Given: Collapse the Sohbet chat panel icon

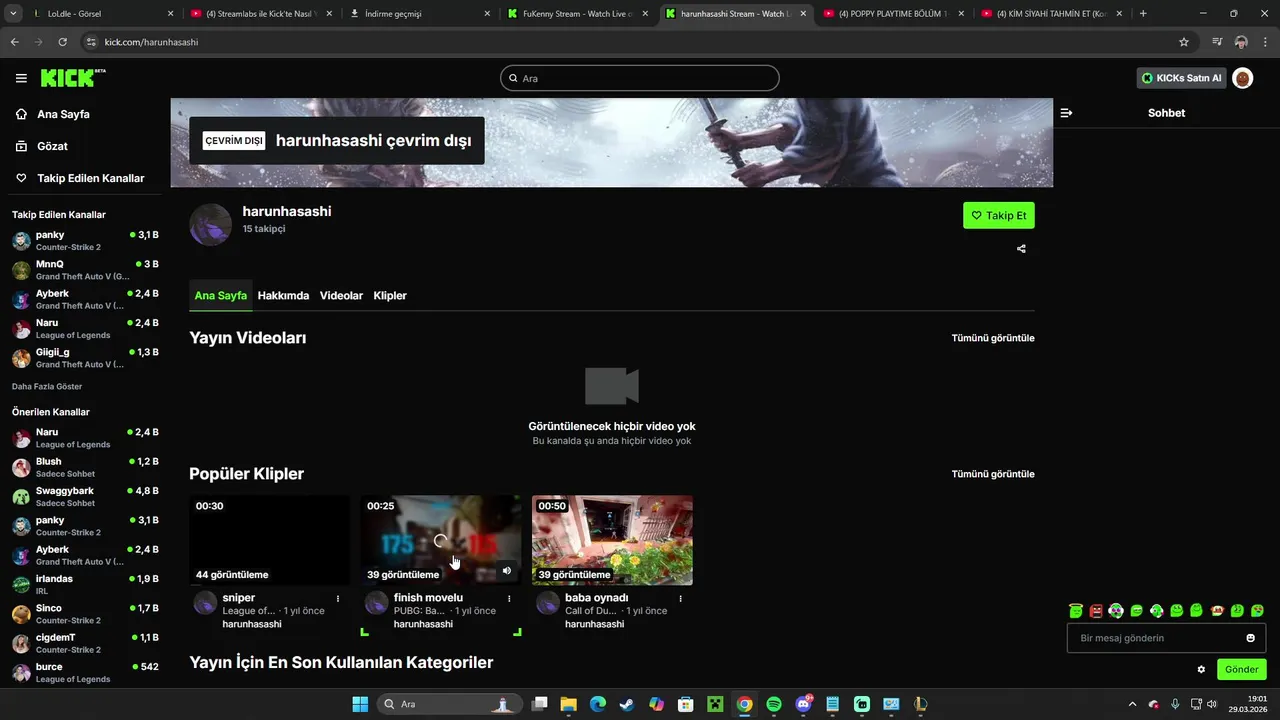Looking at the screenshot, I should click(1066, 113).
